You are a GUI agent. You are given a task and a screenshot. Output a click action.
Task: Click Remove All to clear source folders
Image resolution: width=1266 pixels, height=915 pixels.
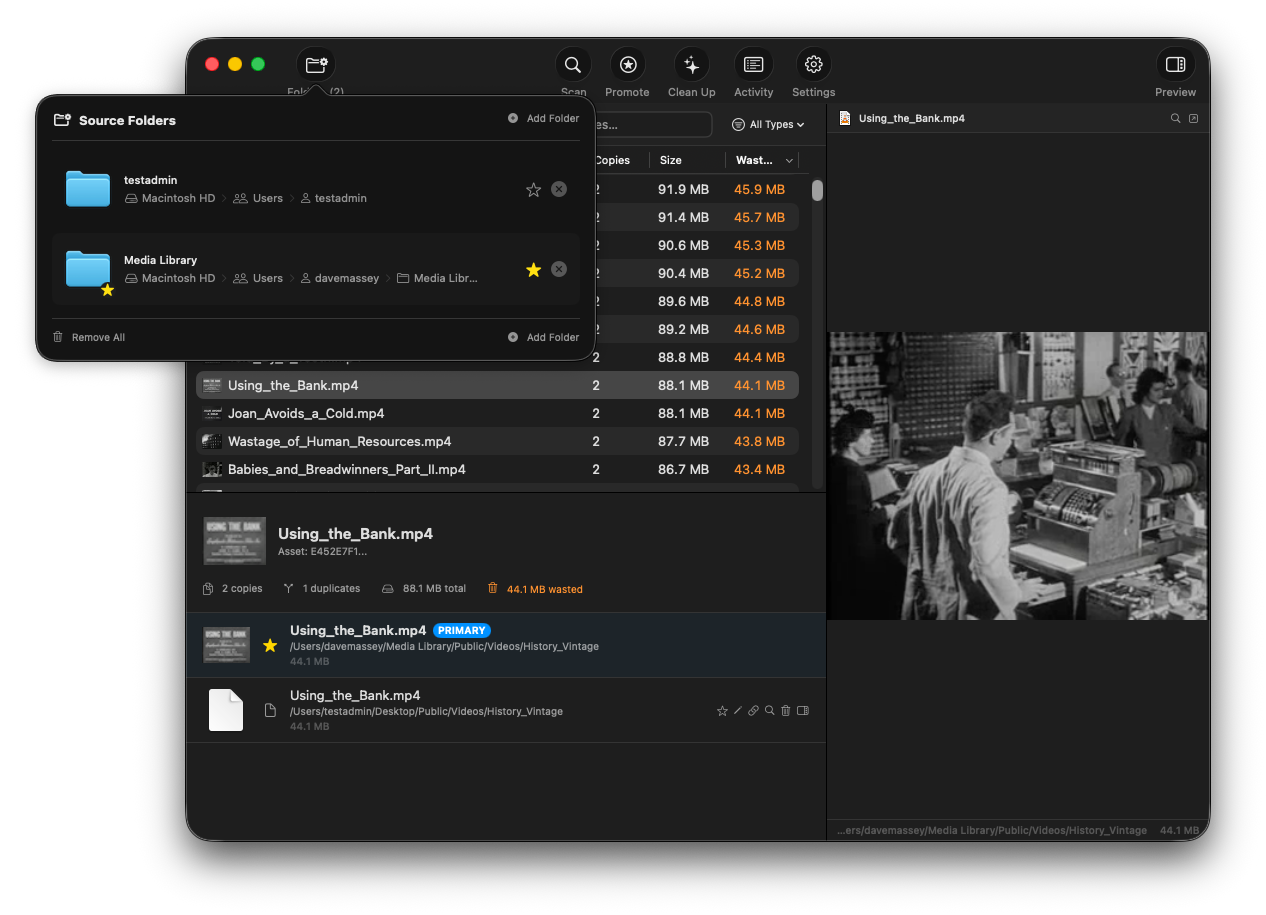tap(88, 337)
